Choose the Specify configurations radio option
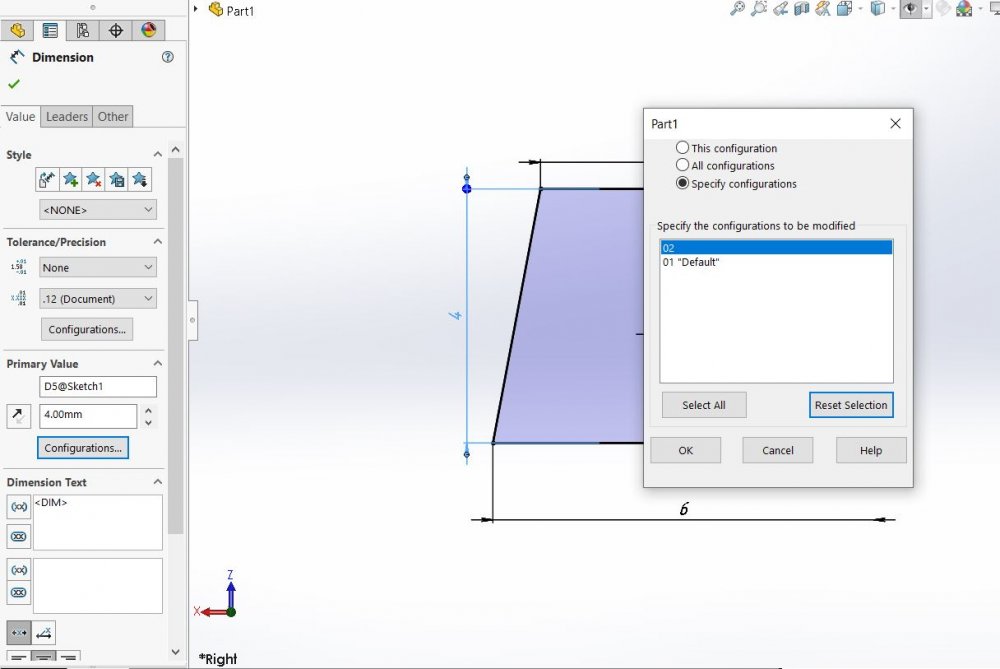The width and height of the screenshot is (1000, 669). 683,183
